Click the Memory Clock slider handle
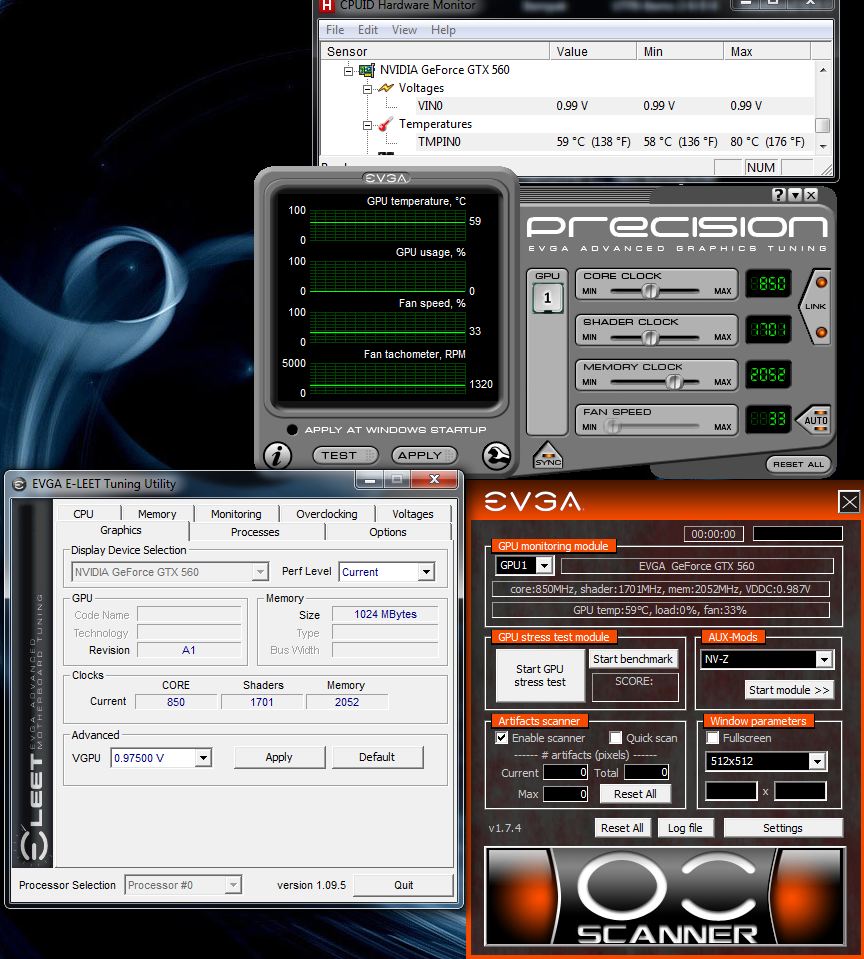This screenshot has width=864, height=959. point(674,382)
